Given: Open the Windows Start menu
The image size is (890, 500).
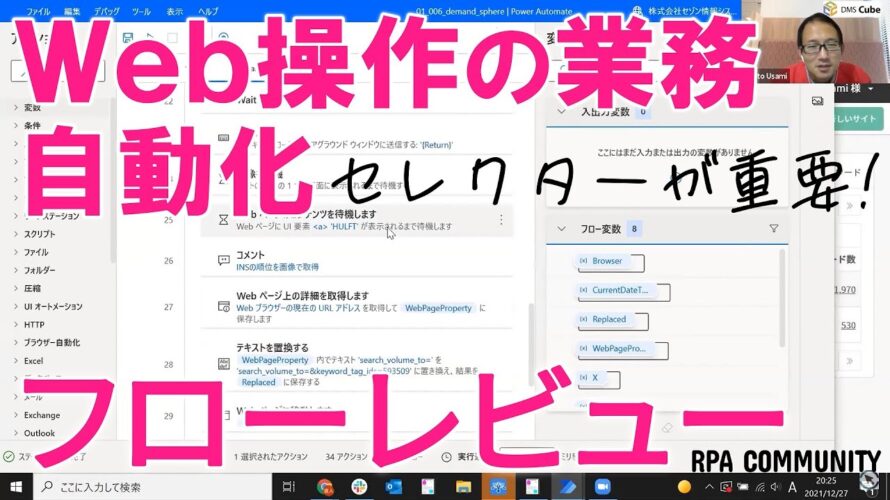Looking at the screenshot, I should pyautogui.click(x=16, y=486).
